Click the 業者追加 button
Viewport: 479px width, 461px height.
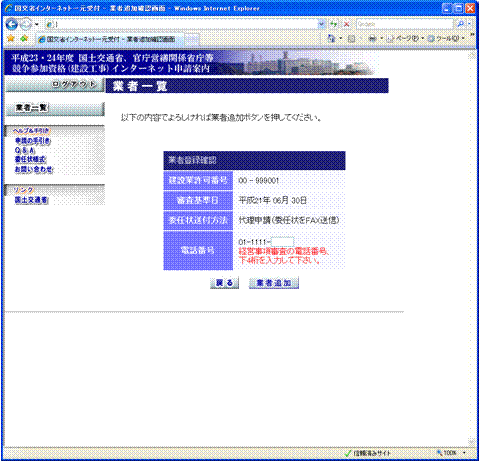point(274,283)
